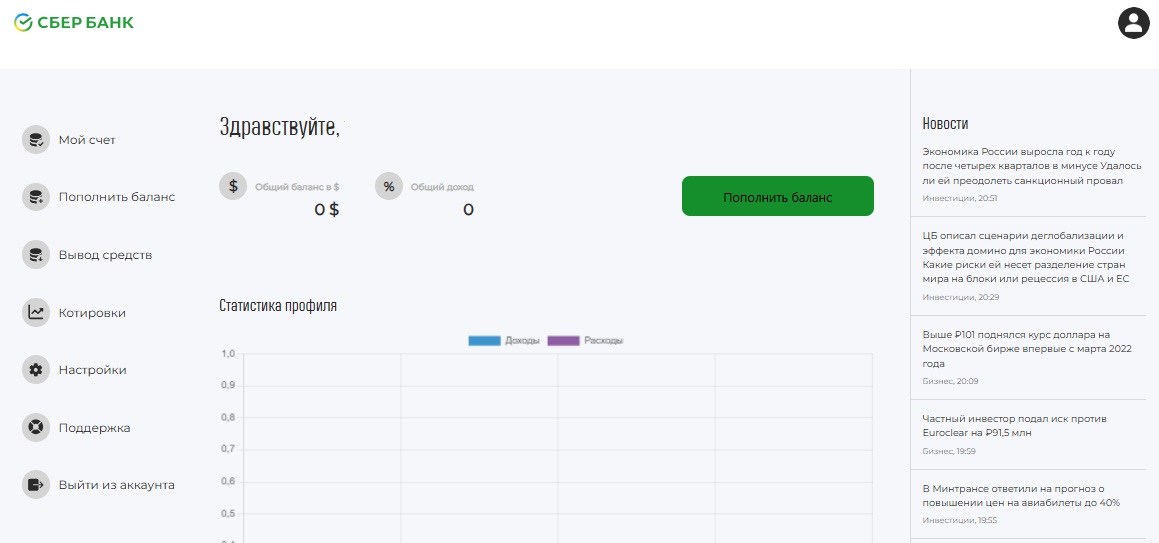1159x543 pixels.
Task: Open Пополнить баланс in the sidebar
Action: pyautogui.click(x=117, y=197)
